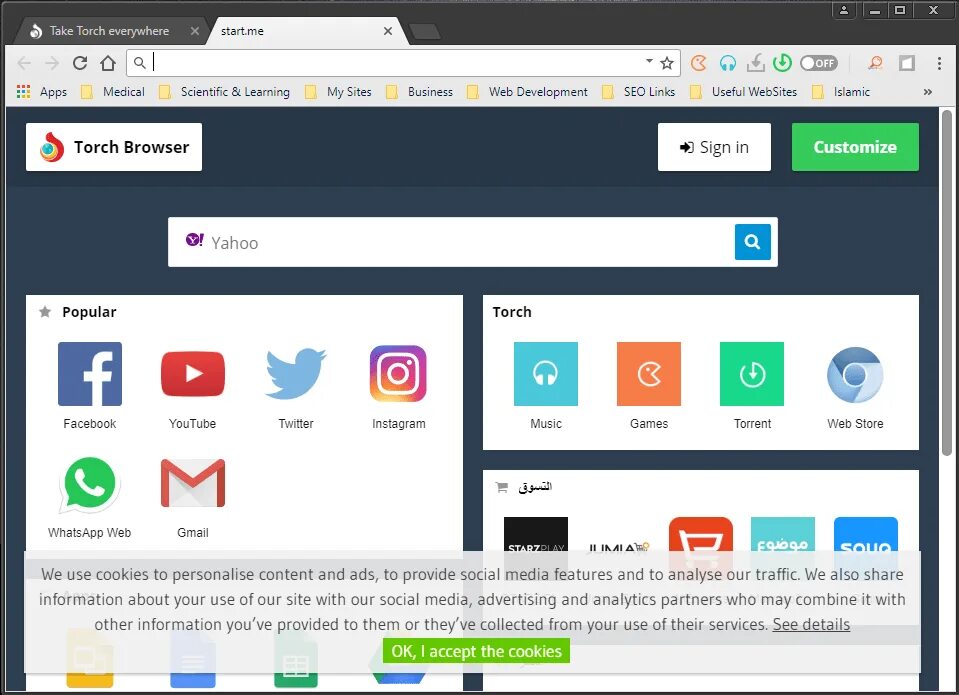Toggle the OFF switch in toolbar
The height and width of the screenshot is (695, 959).
pos(818,63)
